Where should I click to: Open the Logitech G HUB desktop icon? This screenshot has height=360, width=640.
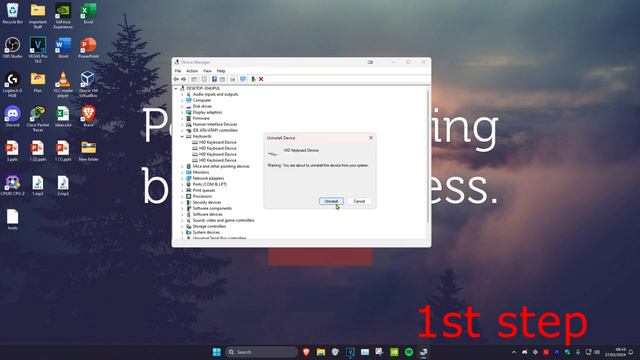13,84
